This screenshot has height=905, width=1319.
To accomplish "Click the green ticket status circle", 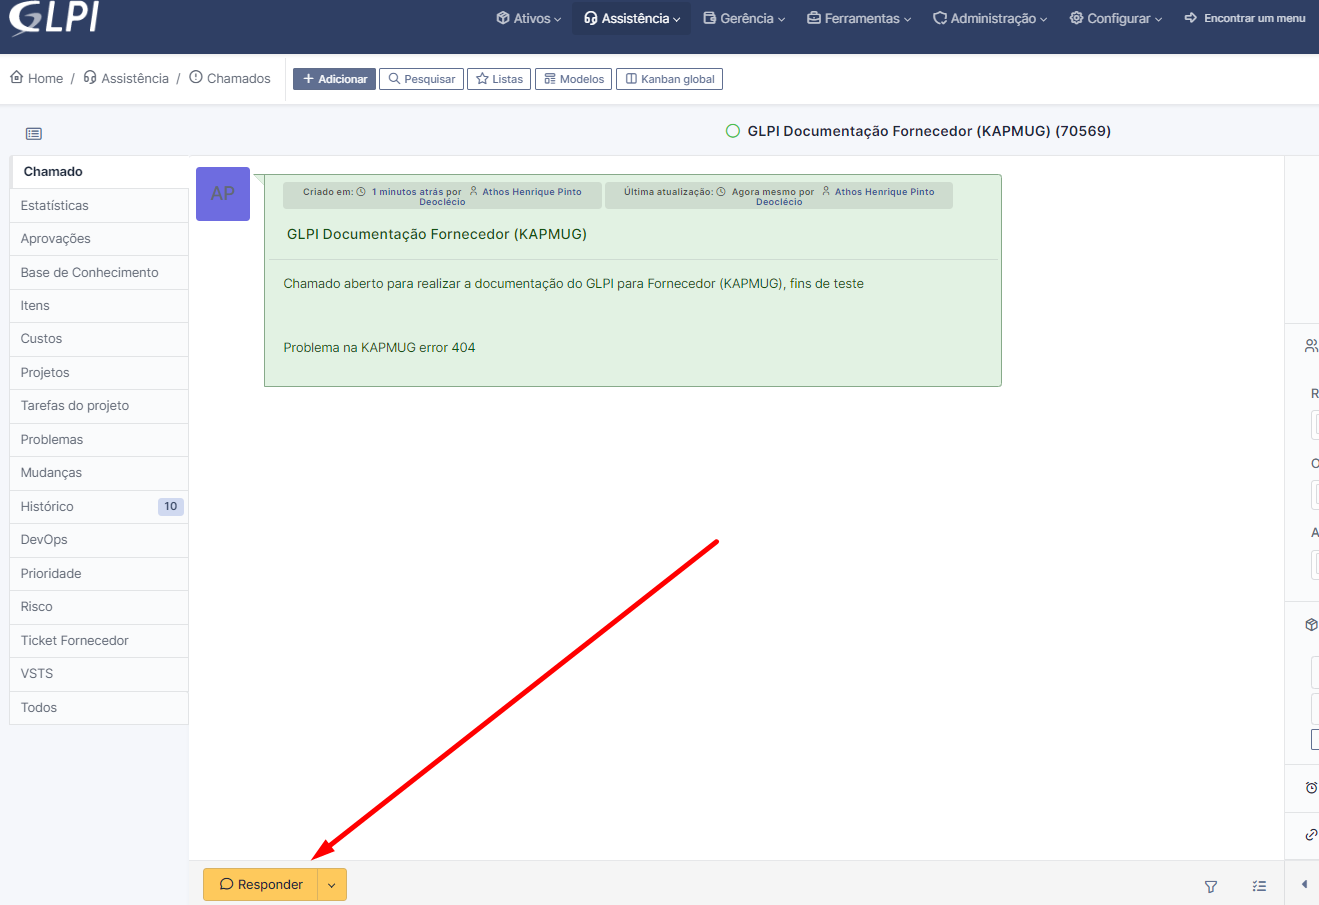I will point(733,131).
